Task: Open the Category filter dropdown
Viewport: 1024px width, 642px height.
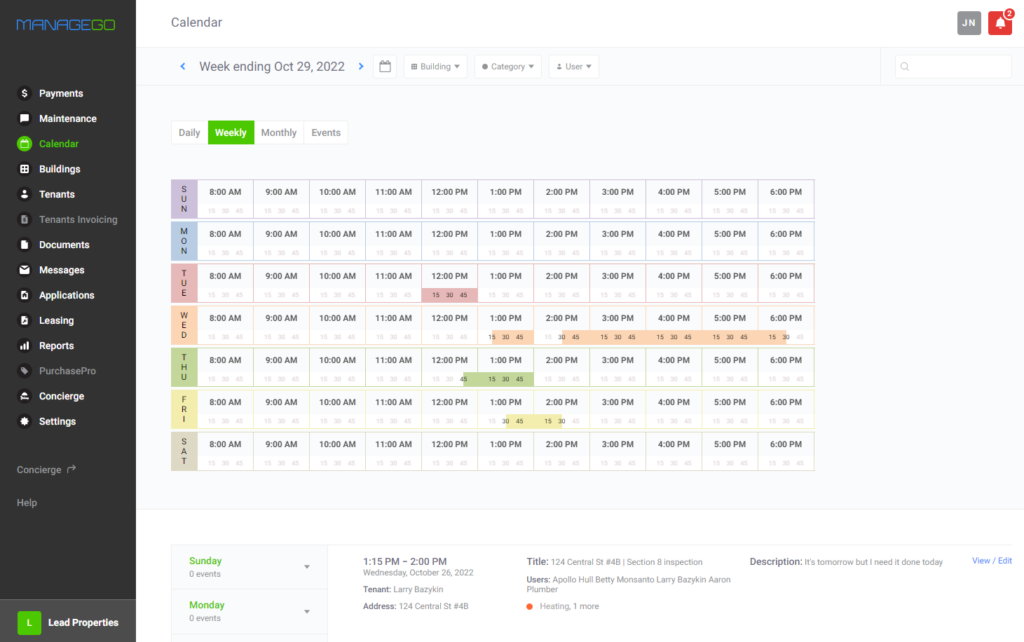Action: pyautogui.click(x=507, y=66)
